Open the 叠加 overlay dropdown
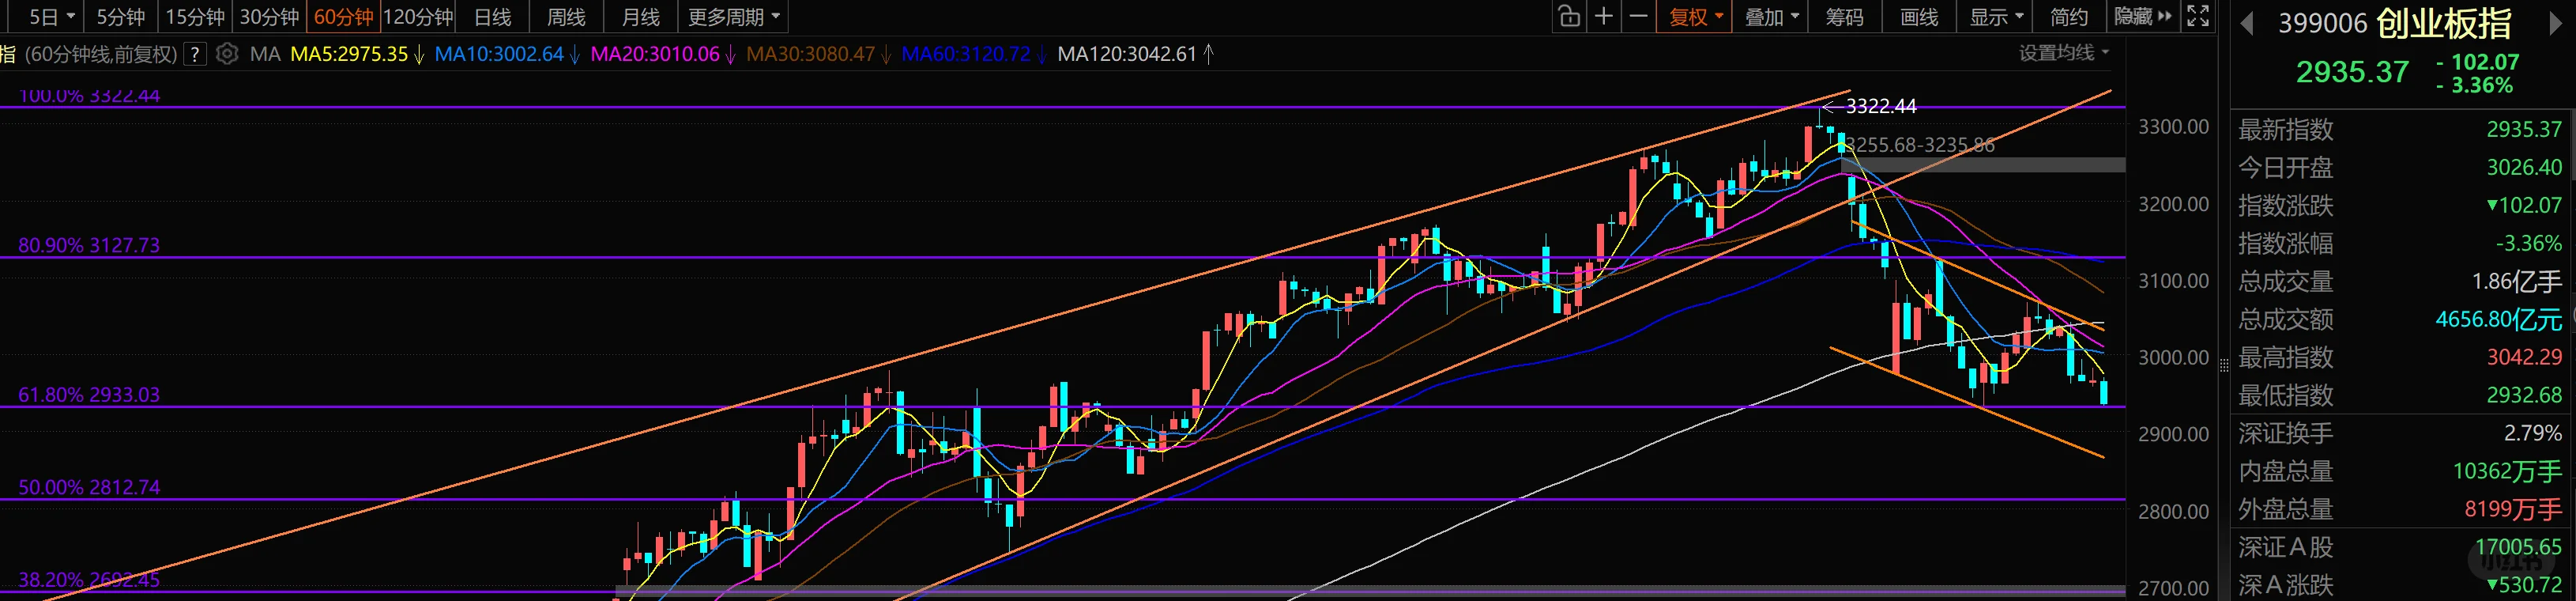This screenshot has width=2576, height=601. [x=1771, y=17]
